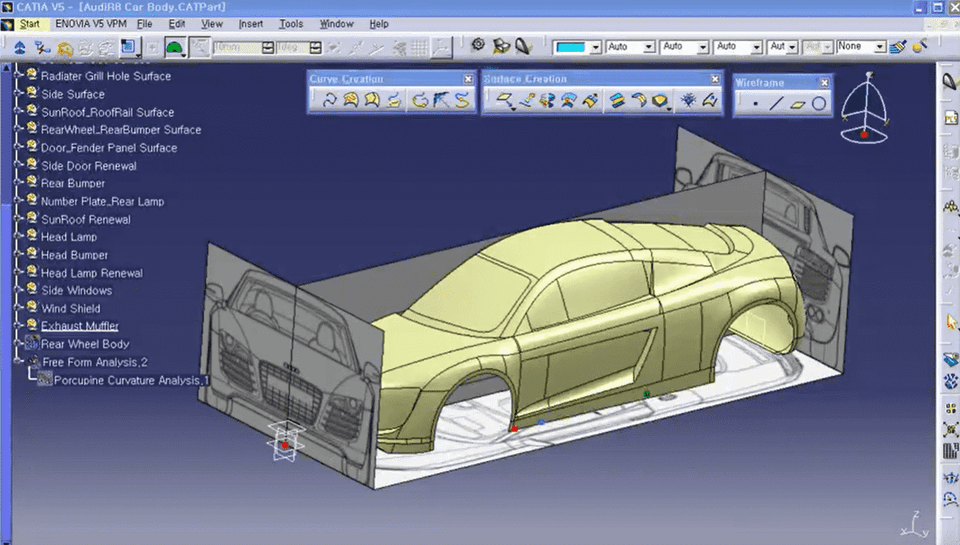The image size is (960, 545).
Task: Close the Wireframe toolbar
Action: [825, 83]
